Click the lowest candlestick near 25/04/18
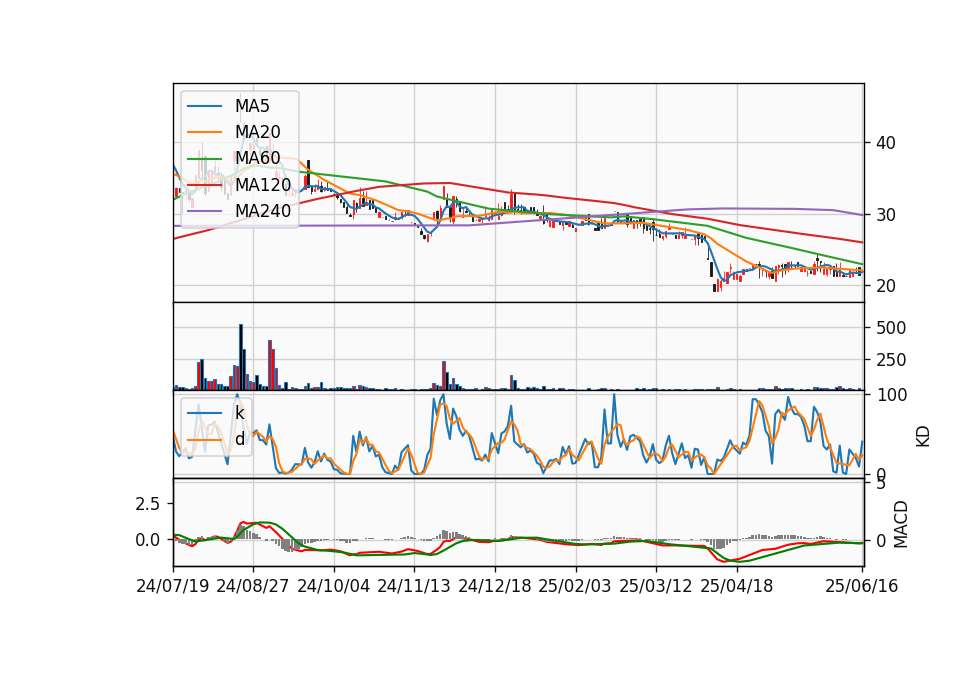This screenshot has height=690, width=960. point(714,287)
